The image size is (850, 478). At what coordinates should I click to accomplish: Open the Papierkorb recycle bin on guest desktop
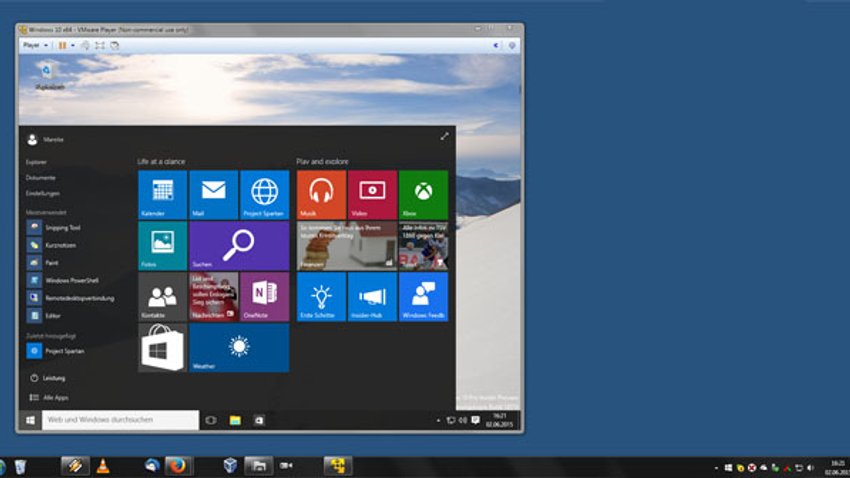[48, 76]
